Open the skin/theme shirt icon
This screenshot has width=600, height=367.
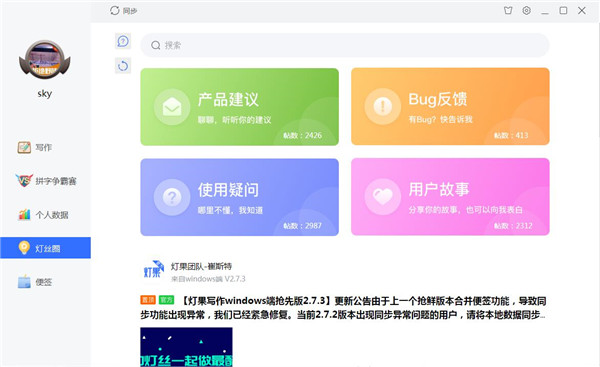(508, 11)
